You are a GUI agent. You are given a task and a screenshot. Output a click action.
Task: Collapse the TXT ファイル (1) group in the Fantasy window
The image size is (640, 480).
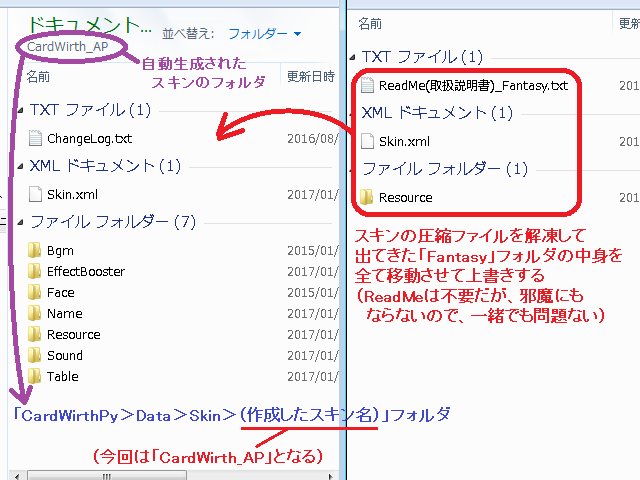pyautogui.click(x=353, y=58)
